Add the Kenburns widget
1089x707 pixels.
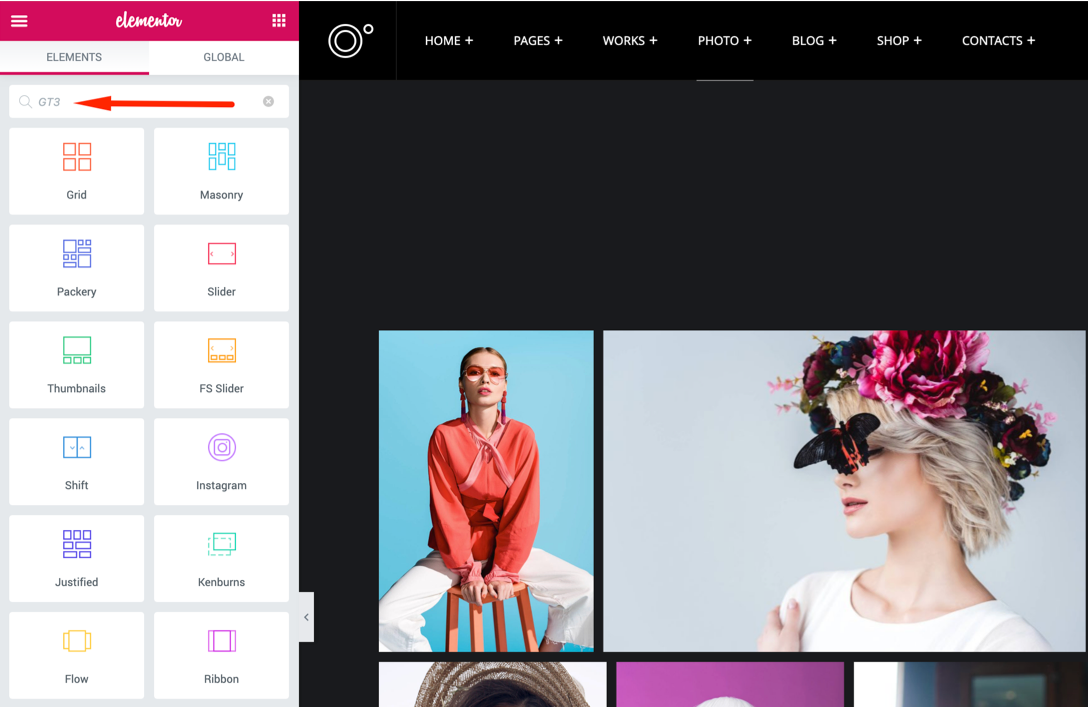coord(222,558)
